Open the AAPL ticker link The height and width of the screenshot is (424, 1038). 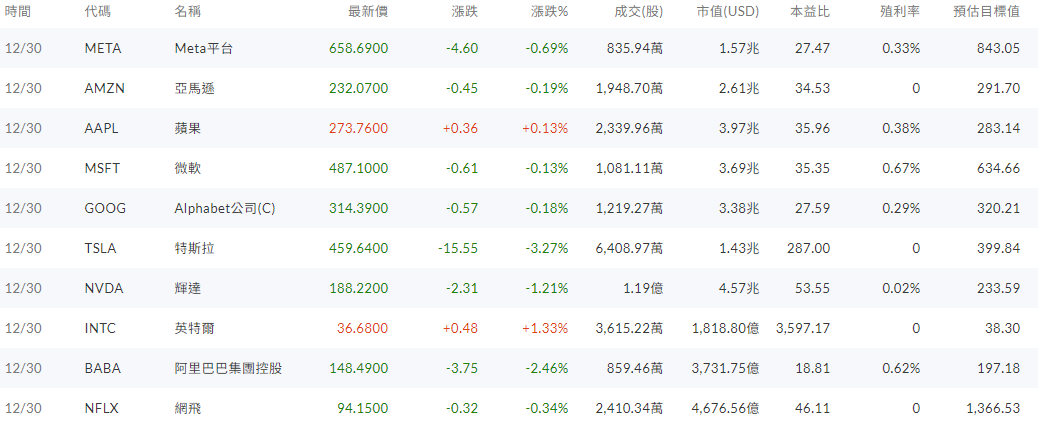click(x=102, y=128)
